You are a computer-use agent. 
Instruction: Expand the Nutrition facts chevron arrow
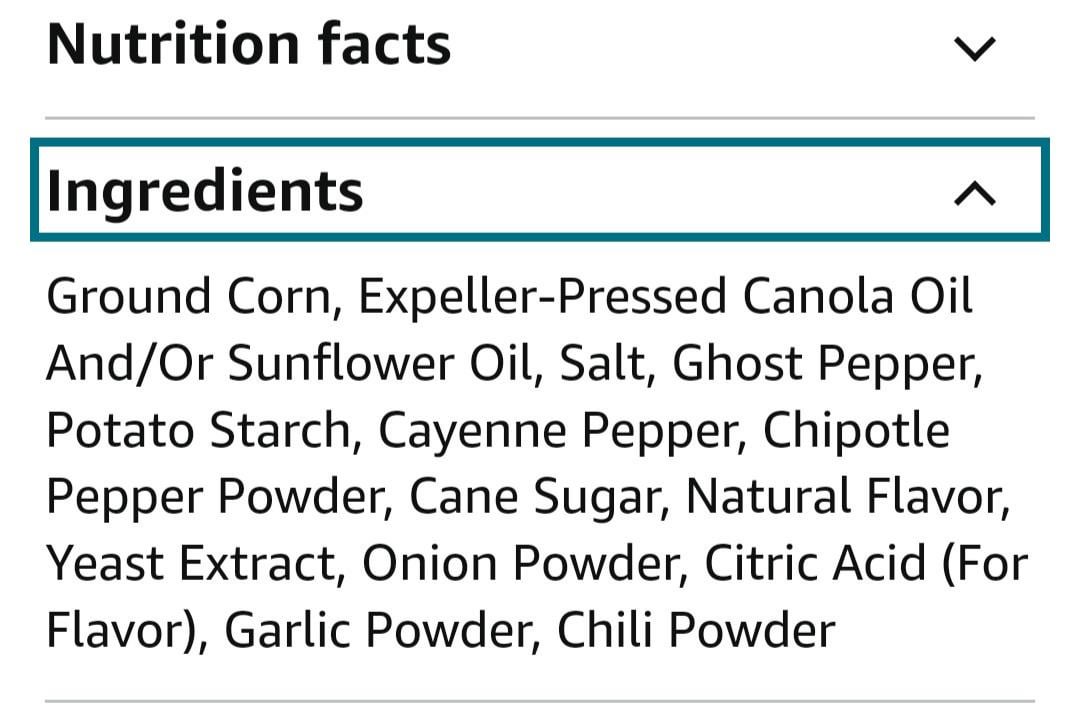pos(975,48)
